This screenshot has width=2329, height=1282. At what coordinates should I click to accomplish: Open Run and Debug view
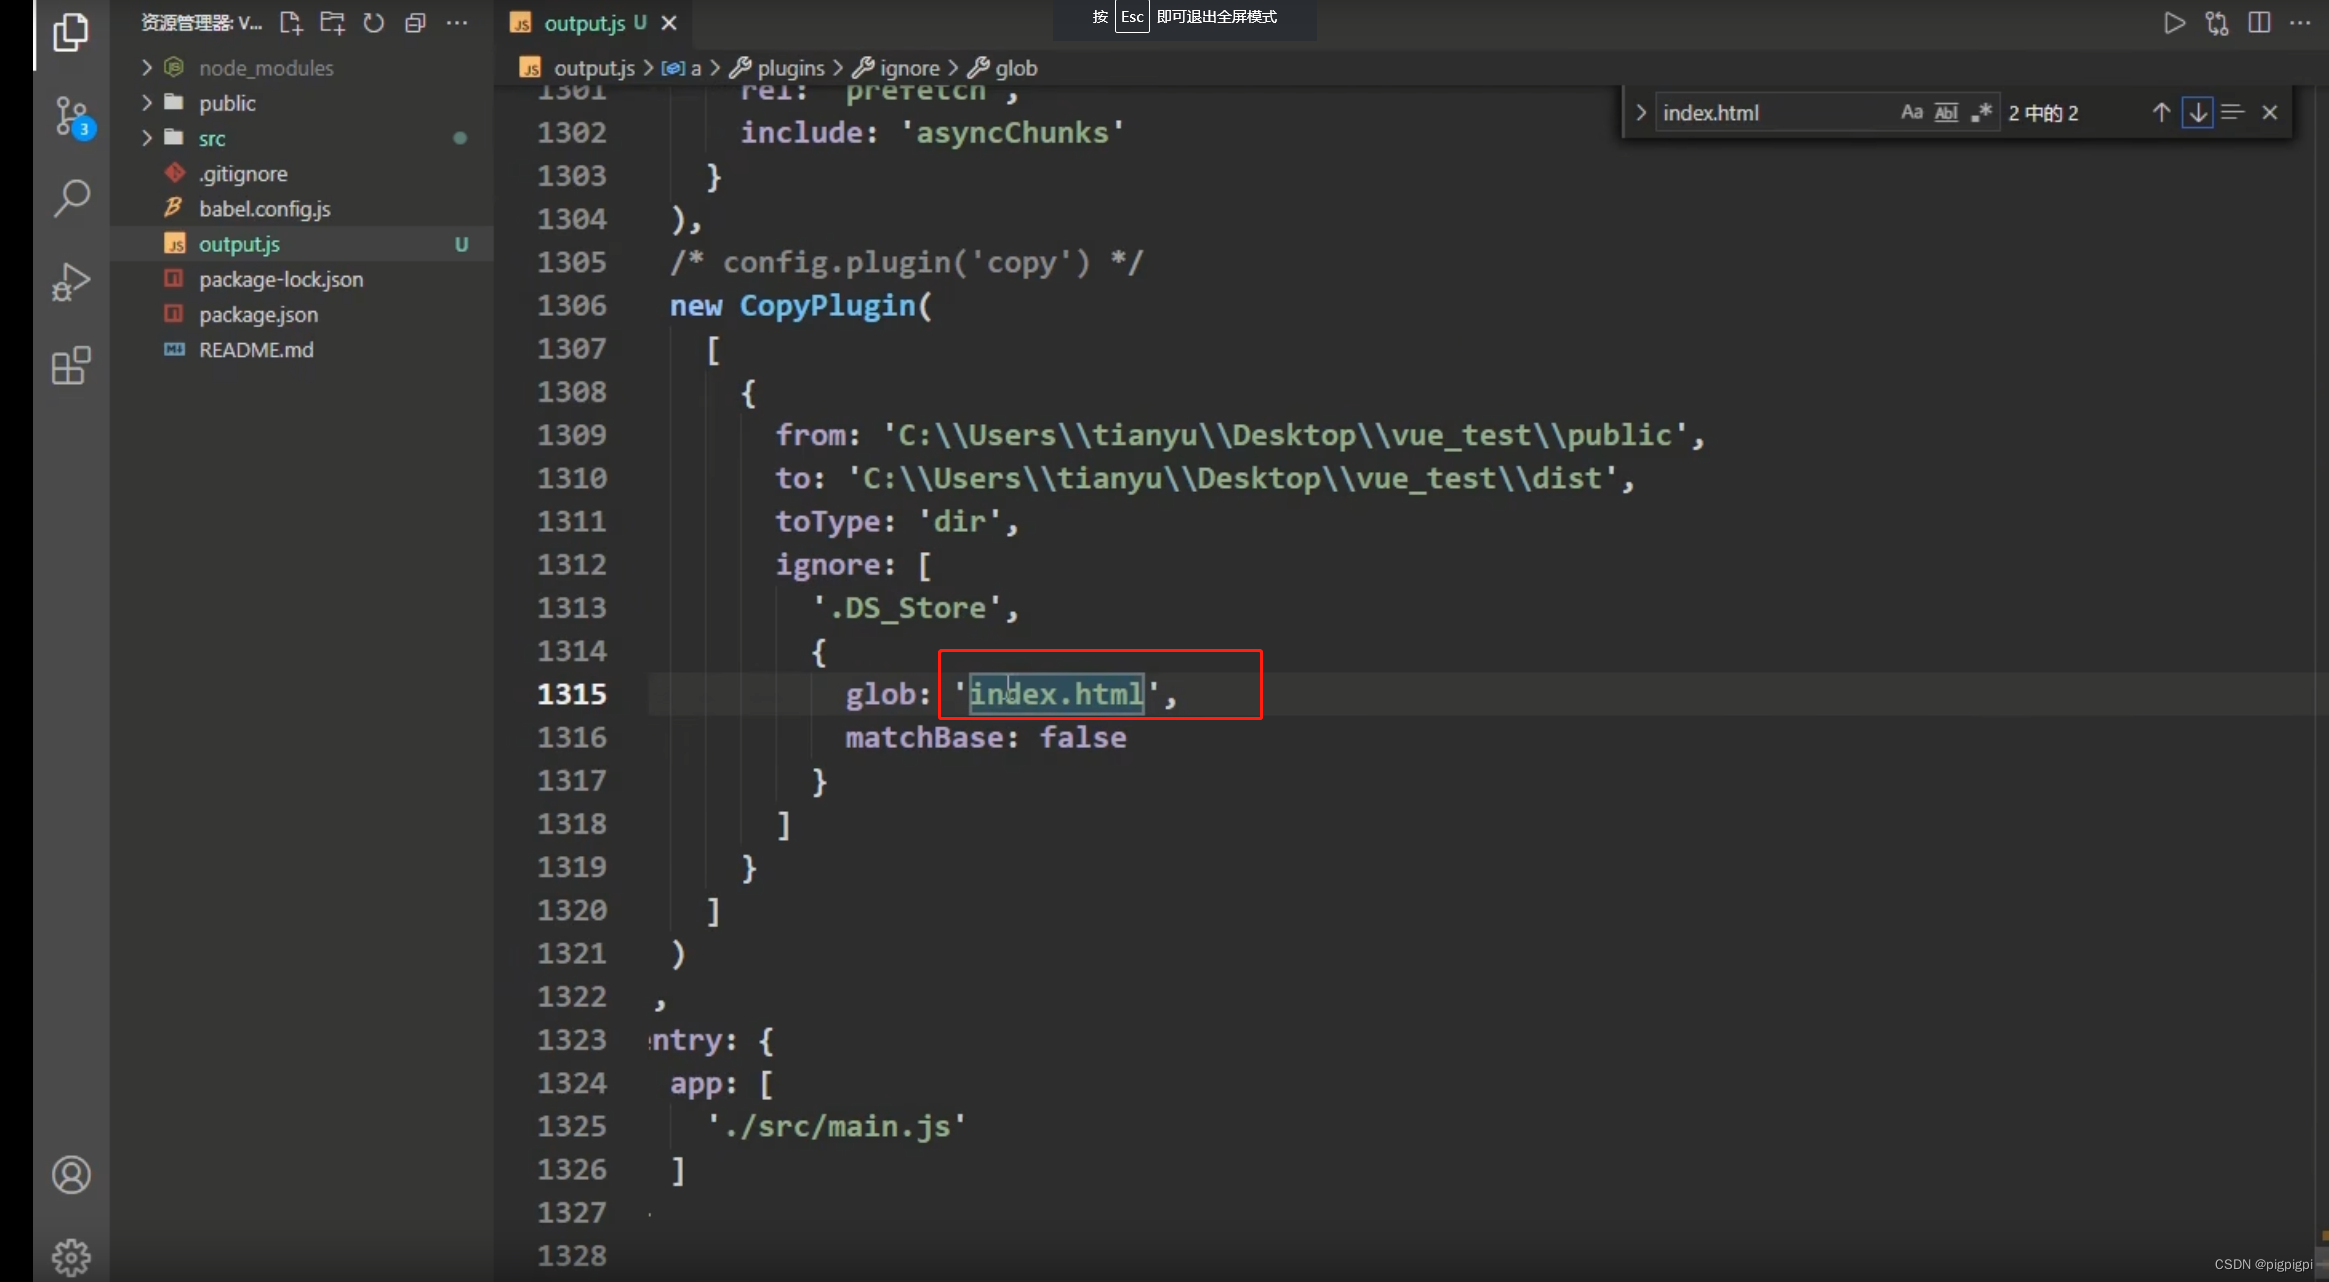click(71, 282)
